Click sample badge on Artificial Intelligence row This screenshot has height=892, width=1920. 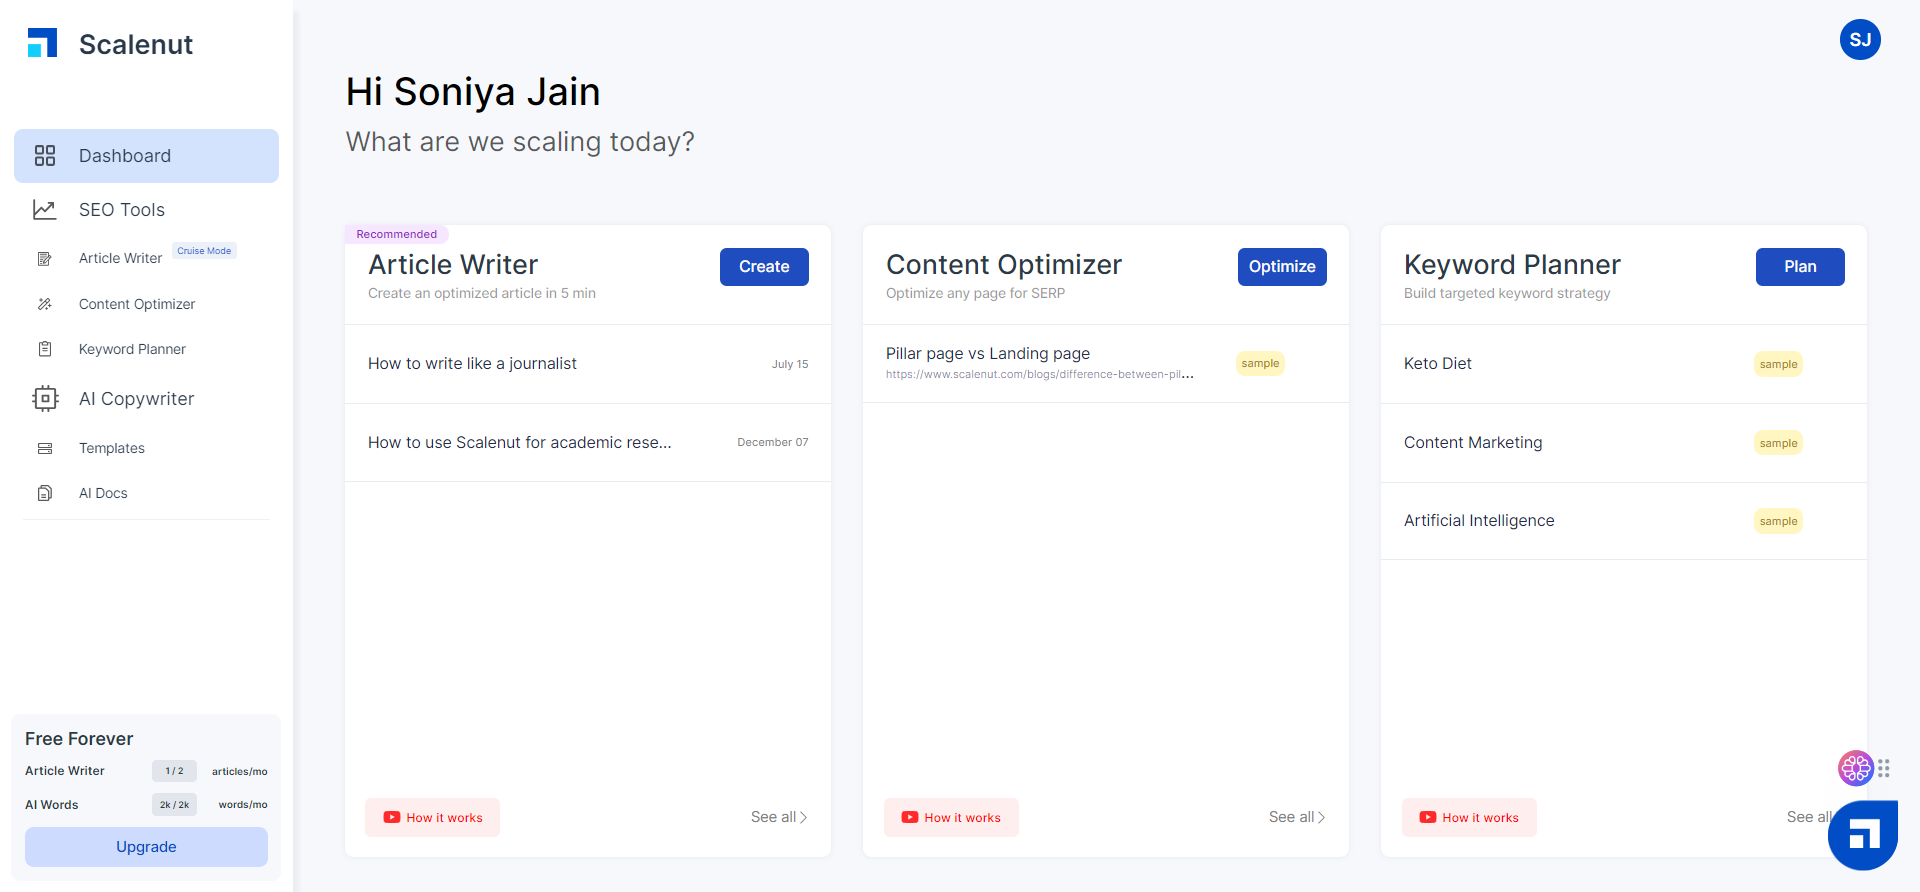coord(1778,521)
